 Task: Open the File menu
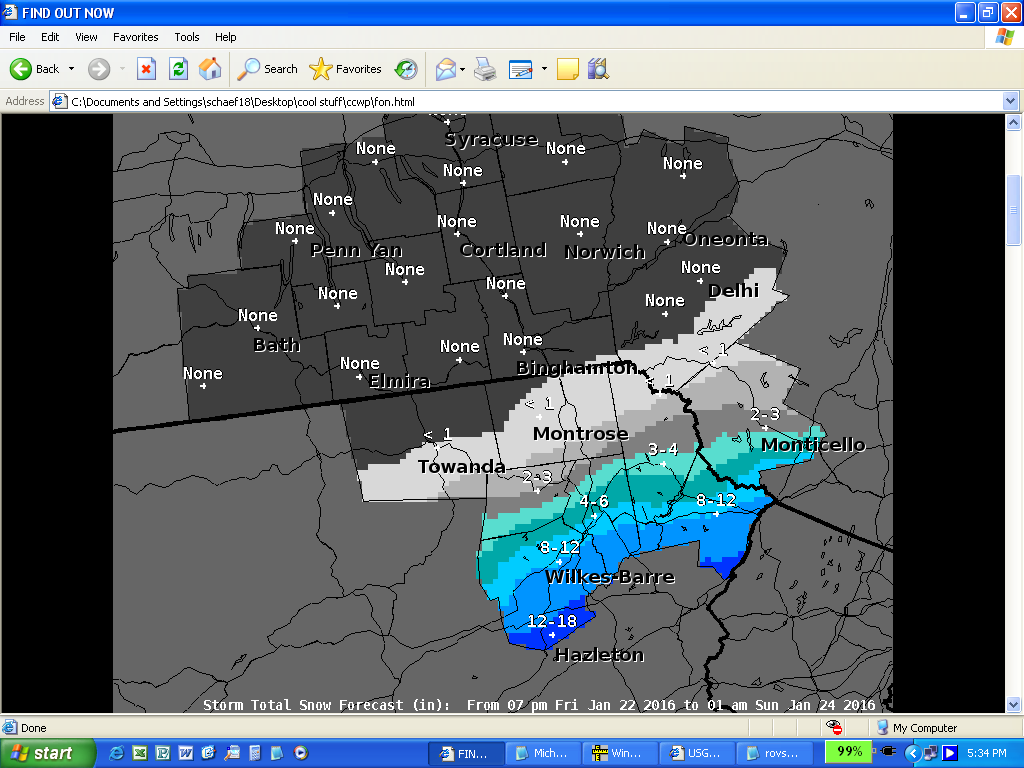(x=17, y=37)
